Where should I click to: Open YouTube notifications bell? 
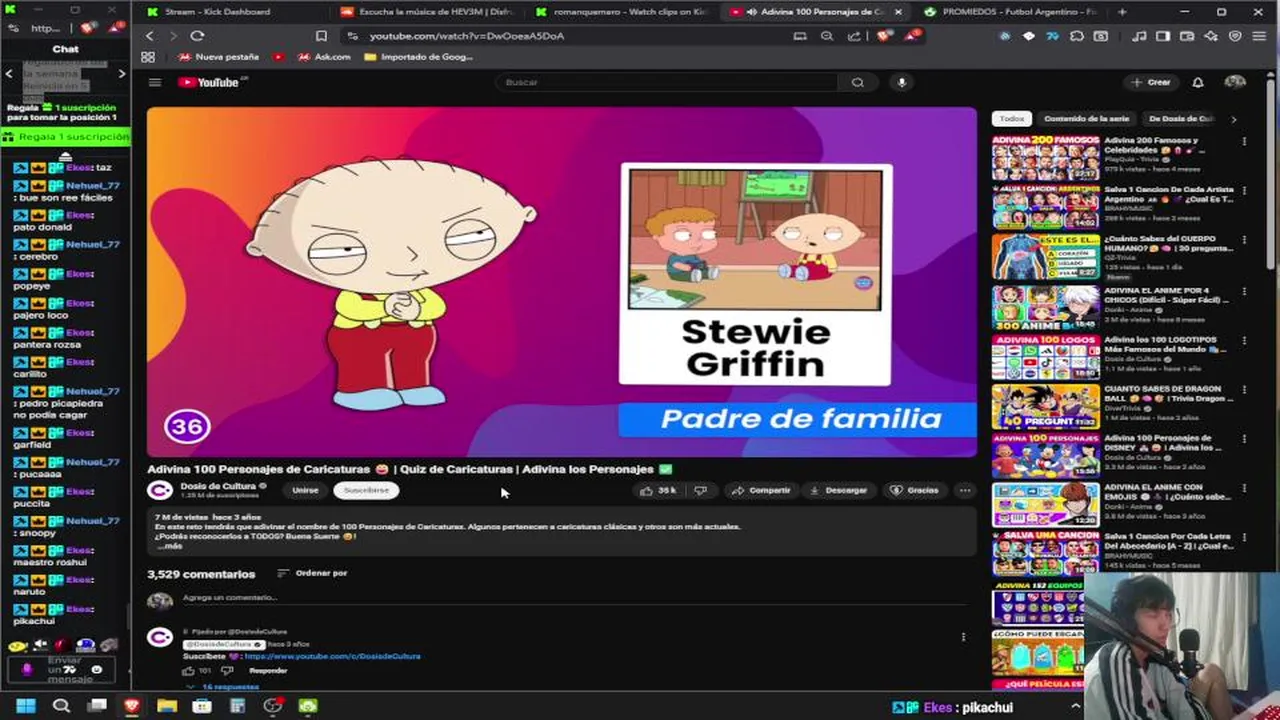coord(1198,82)
